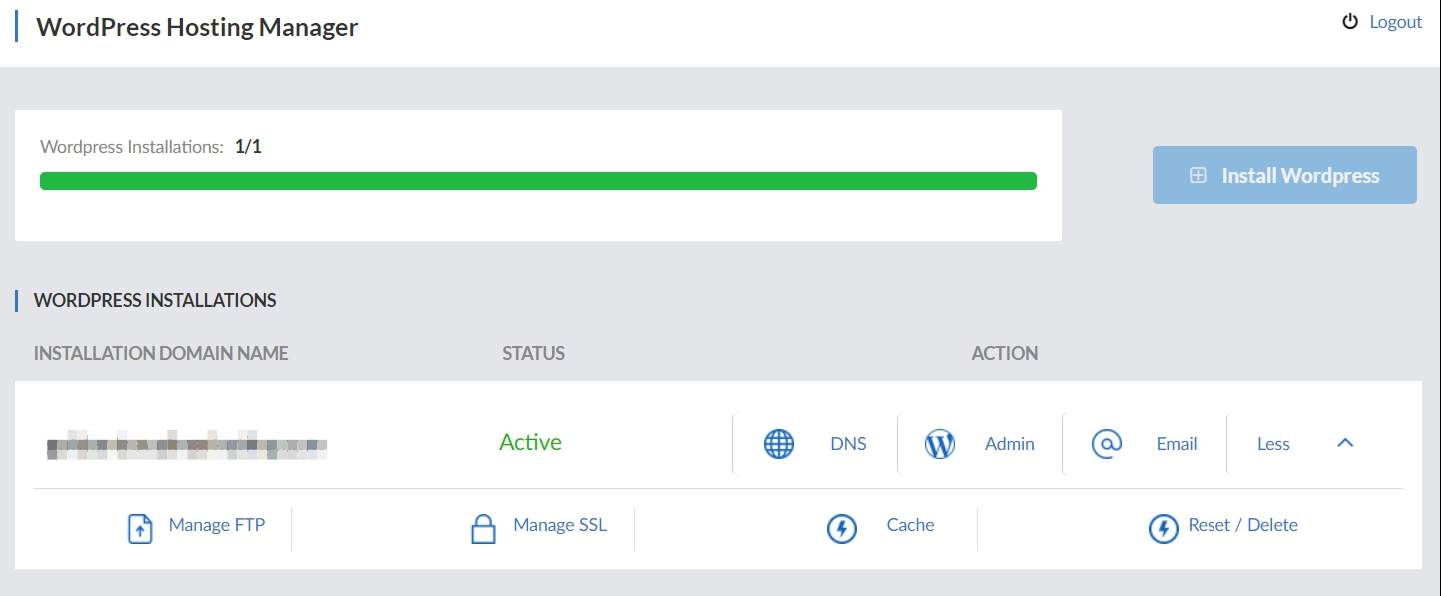1441x596 pixels.
Task: Open the Admin link
Action: pyautogui.click(x=1010, y=444)
